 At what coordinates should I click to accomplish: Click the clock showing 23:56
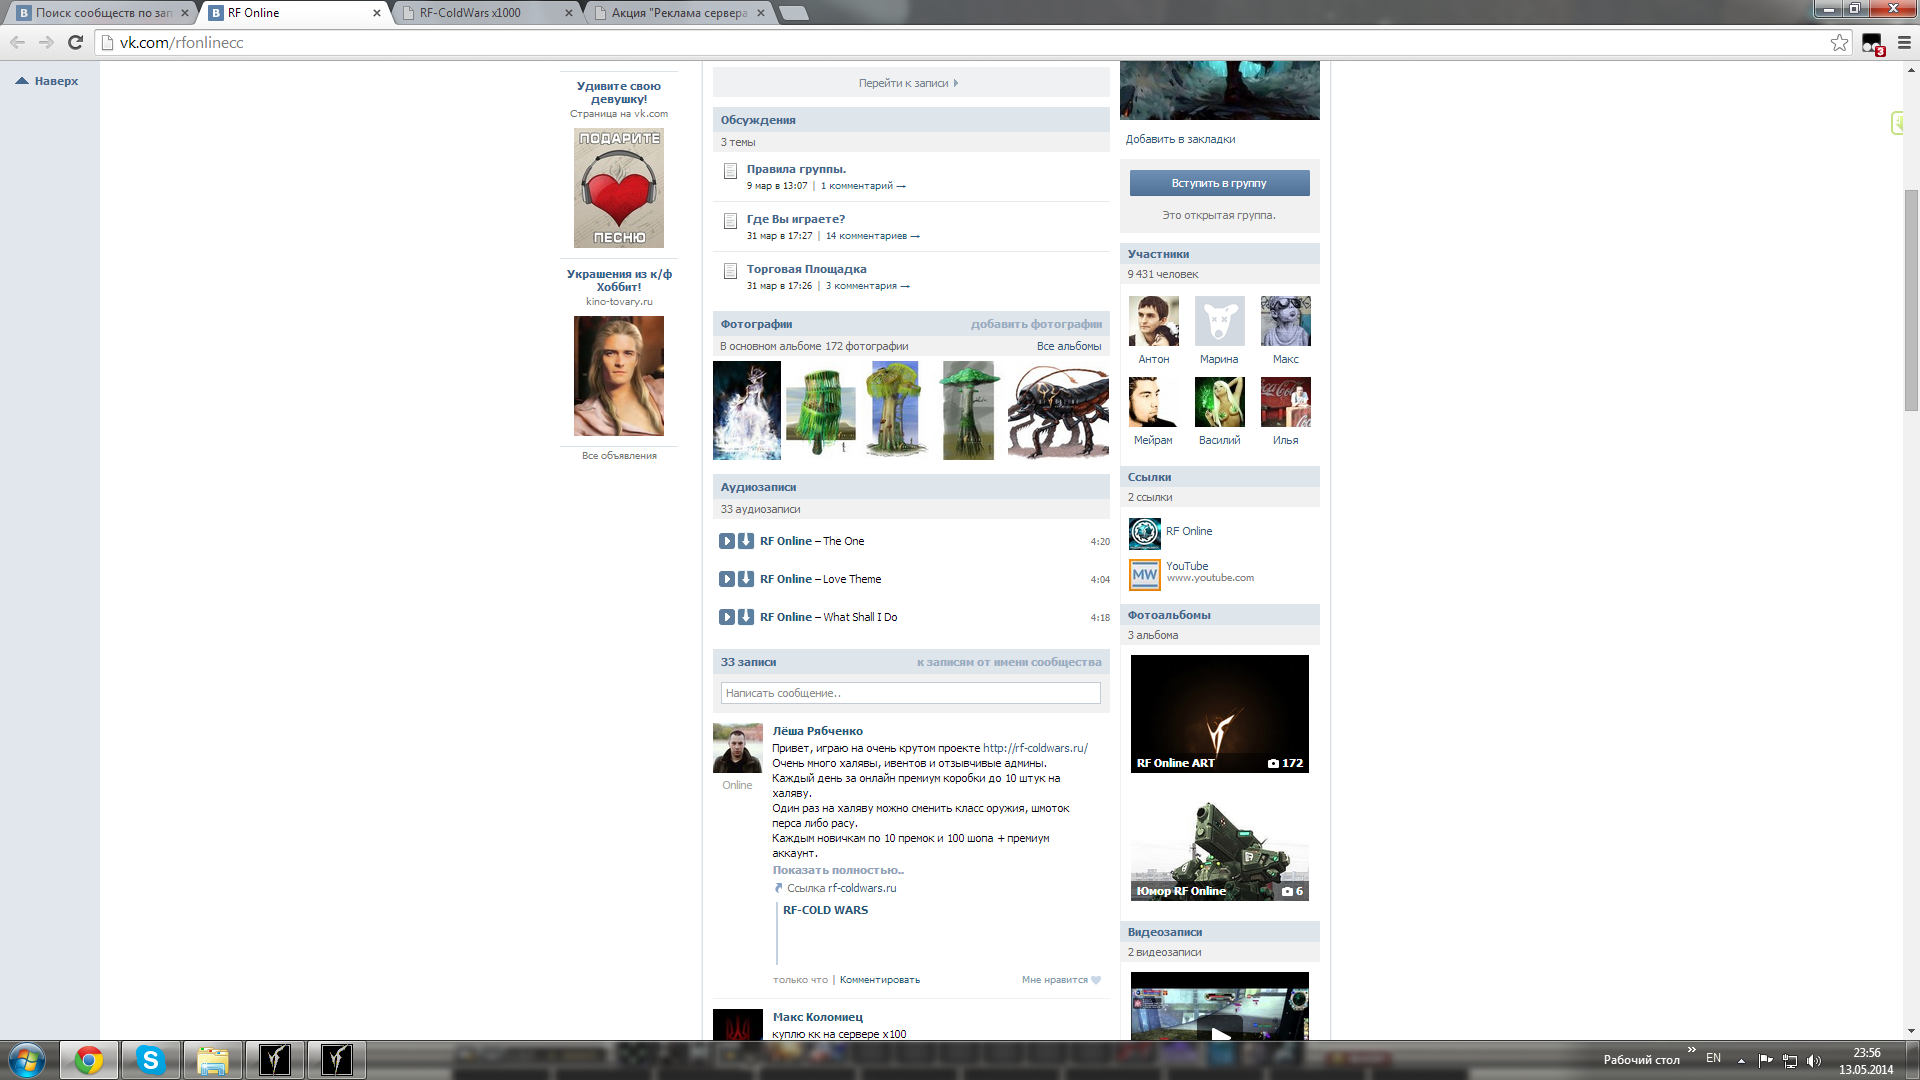(1866, 1053)
